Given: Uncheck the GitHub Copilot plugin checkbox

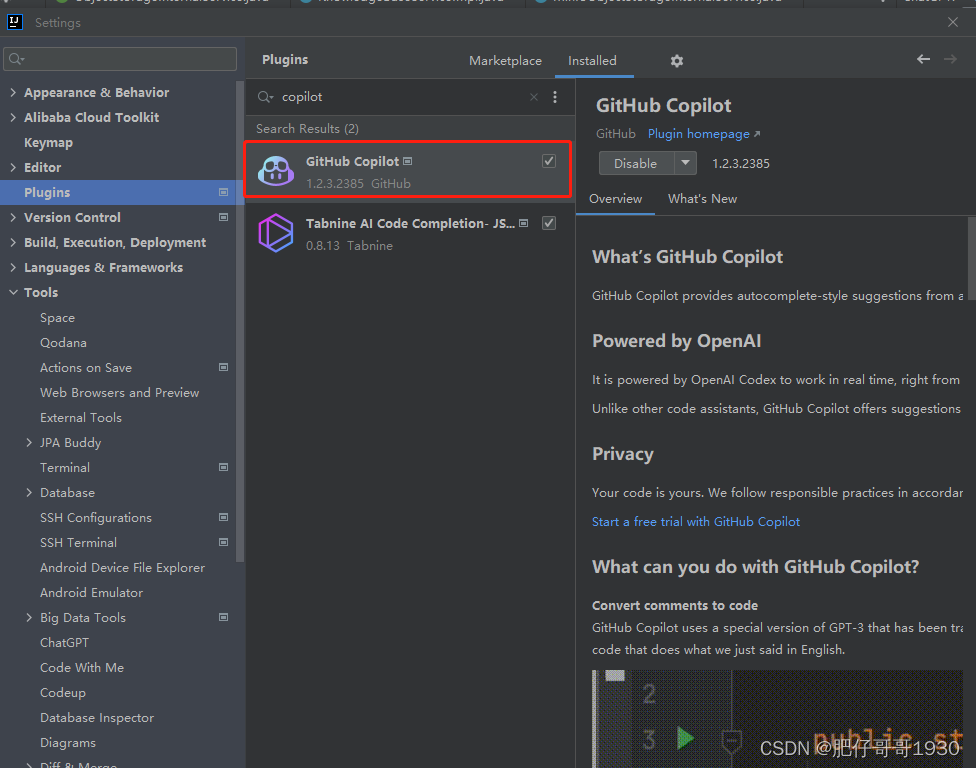Looking at the screenshot, I should [x=548, y=161].
